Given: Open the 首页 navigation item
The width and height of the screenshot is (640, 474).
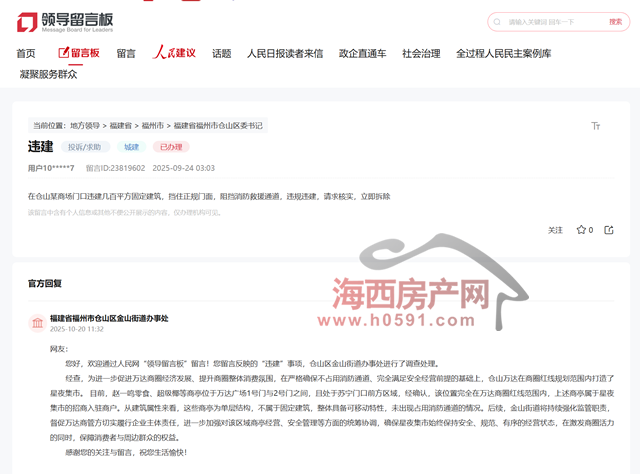Looking at the screenshot, I should [26, 54].
